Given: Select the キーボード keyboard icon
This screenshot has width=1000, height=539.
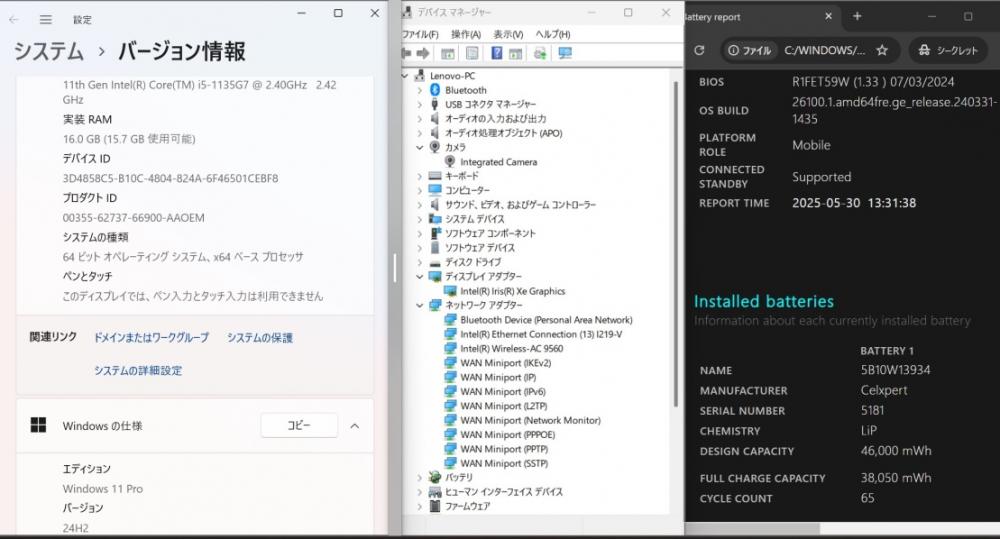Looking at the screenshot, I should pos(435,176).
